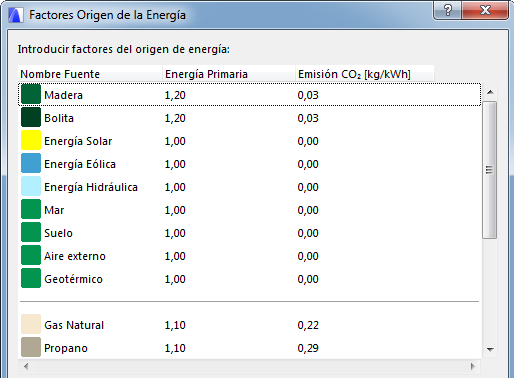Click Energía Solar primary energy 1,00
514x378 pixels.
coord(175,141)
